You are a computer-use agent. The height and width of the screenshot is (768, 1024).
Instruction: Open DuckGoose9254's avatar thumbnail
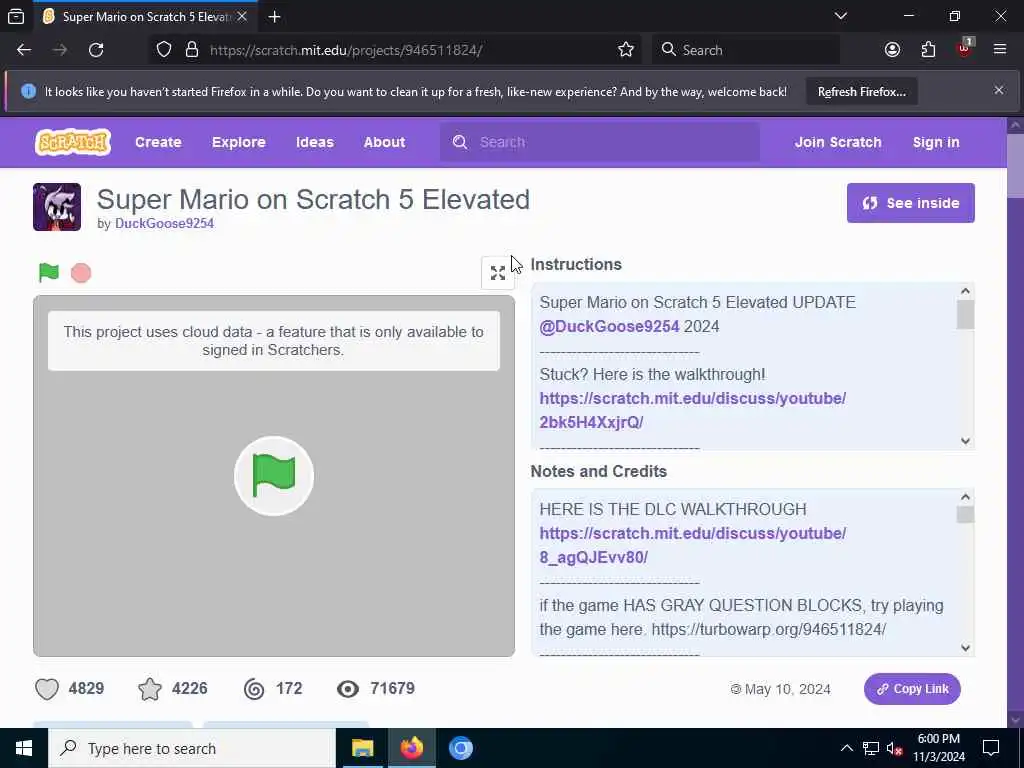pyautogui.click(x=57, y=207)
